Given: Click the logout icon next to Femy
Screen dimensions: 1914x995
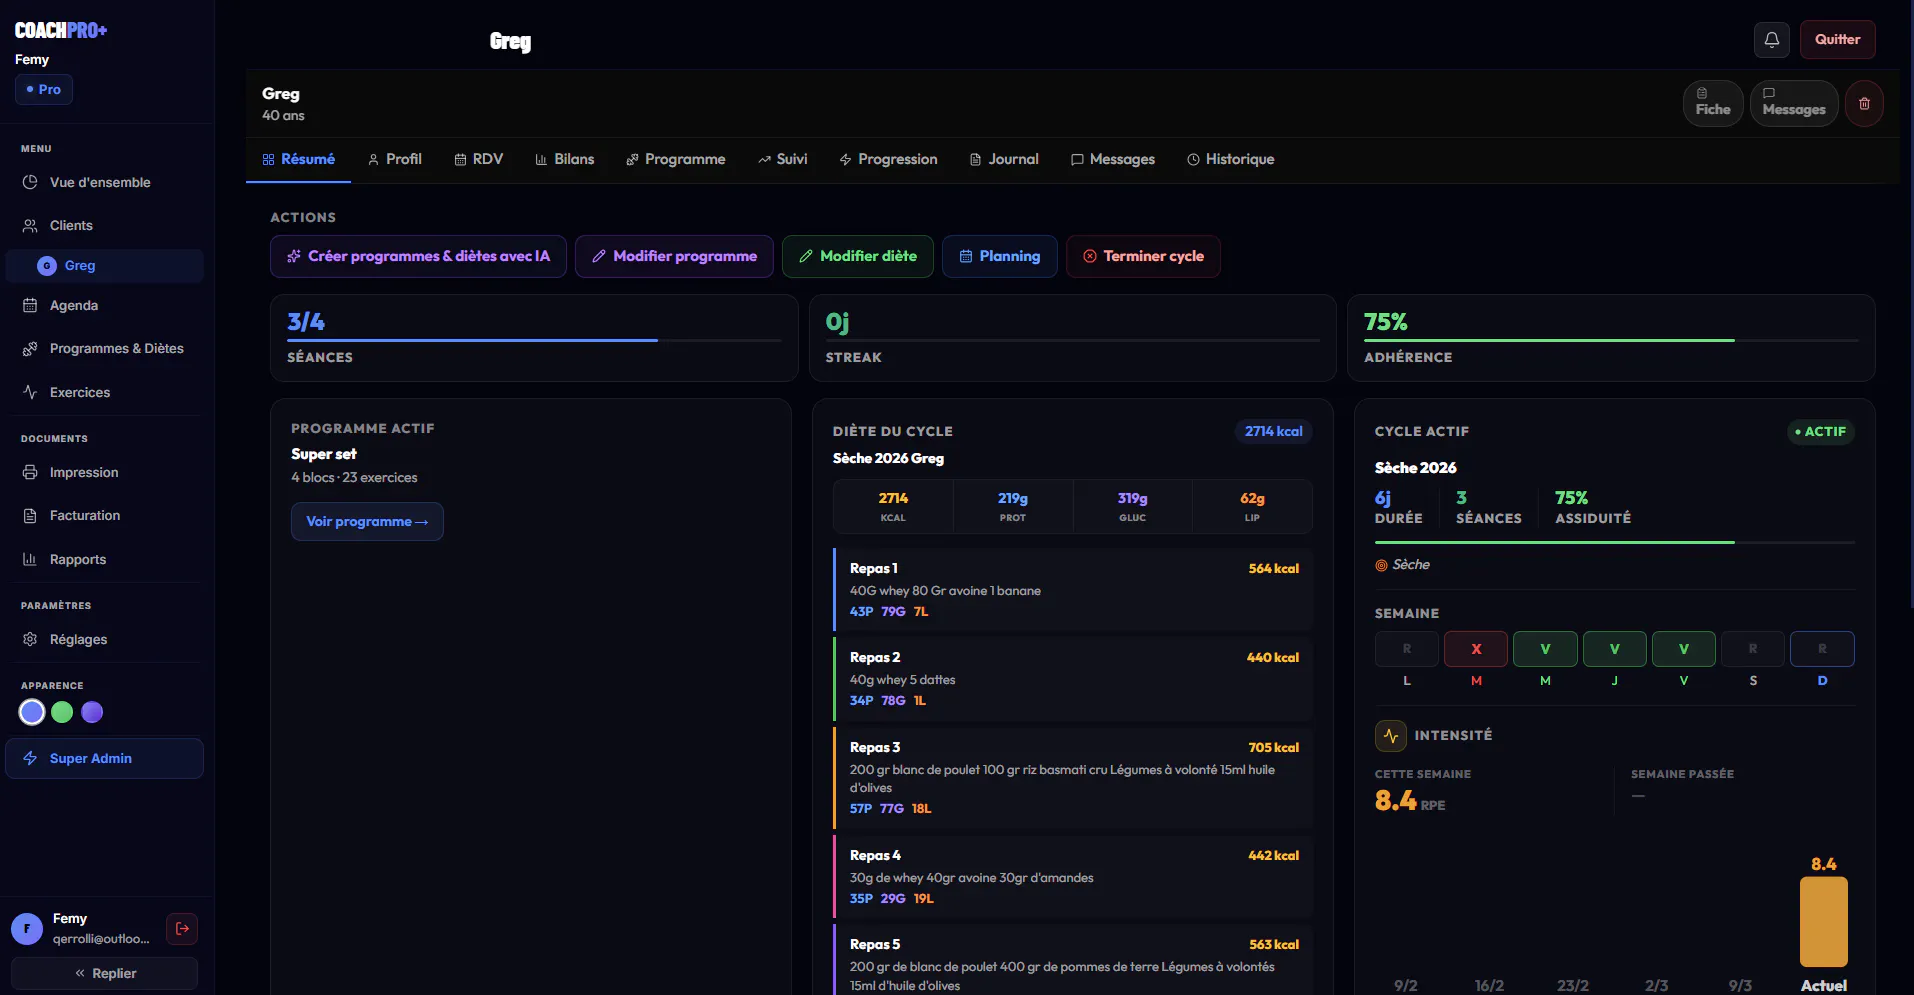Looking at the screenshot, I should tap(182, 929).
